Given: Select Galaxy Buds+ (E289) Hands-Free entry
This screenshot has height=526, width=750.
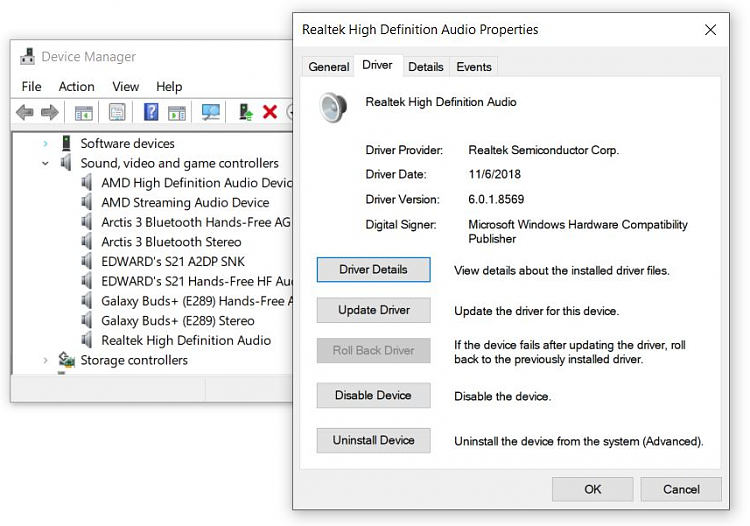Looking at the screenshot, I should (x=197, y=301).
